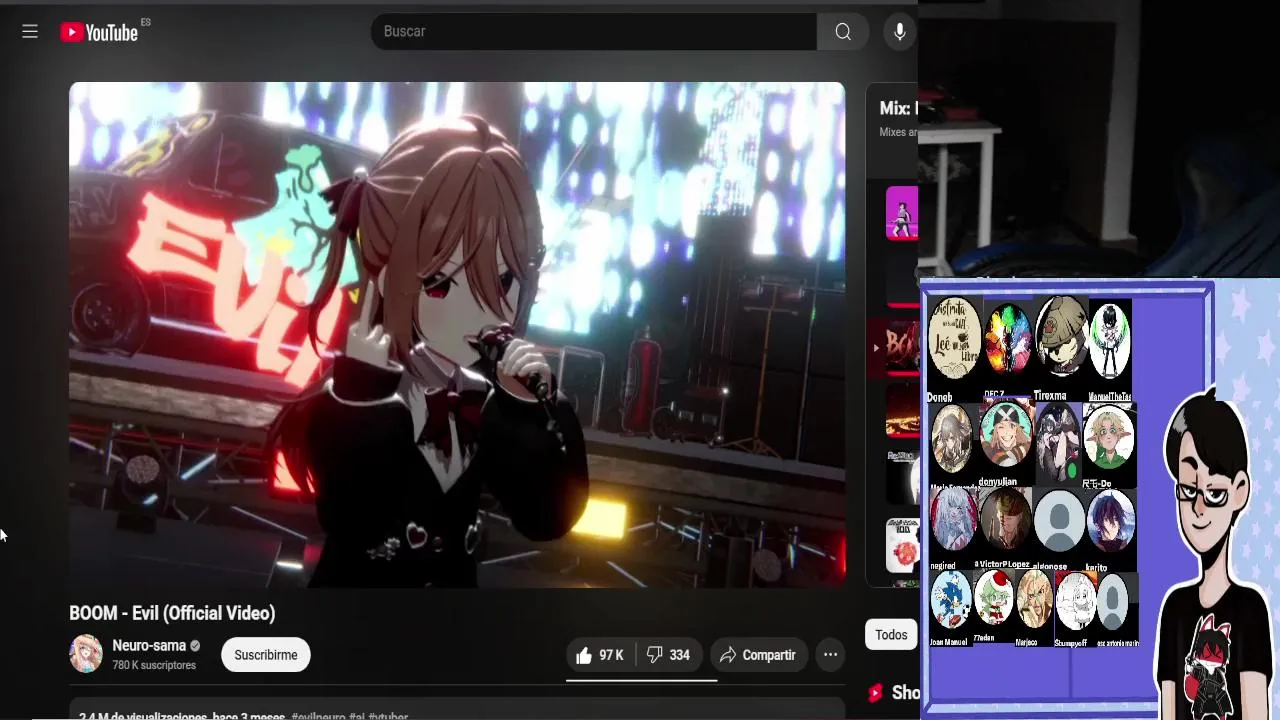Start voice search with microphone icon
Screen dimensions: 1280x720
900,32
